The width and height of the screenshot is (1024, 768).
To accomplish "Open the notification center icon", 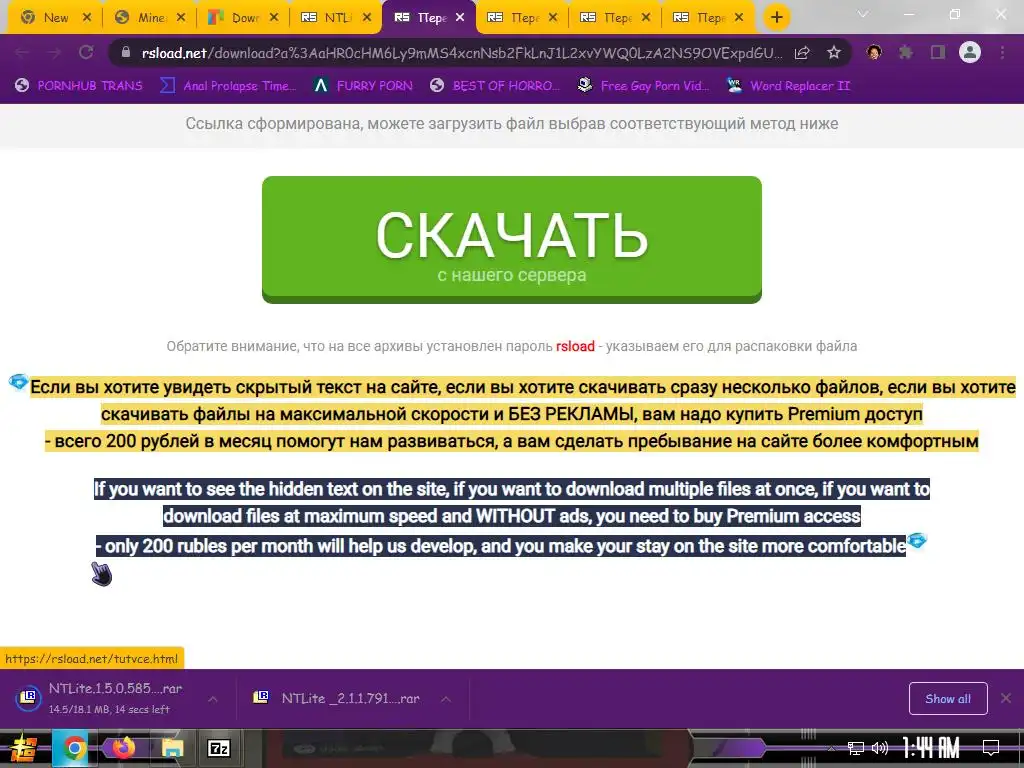I will pos(991,748).
